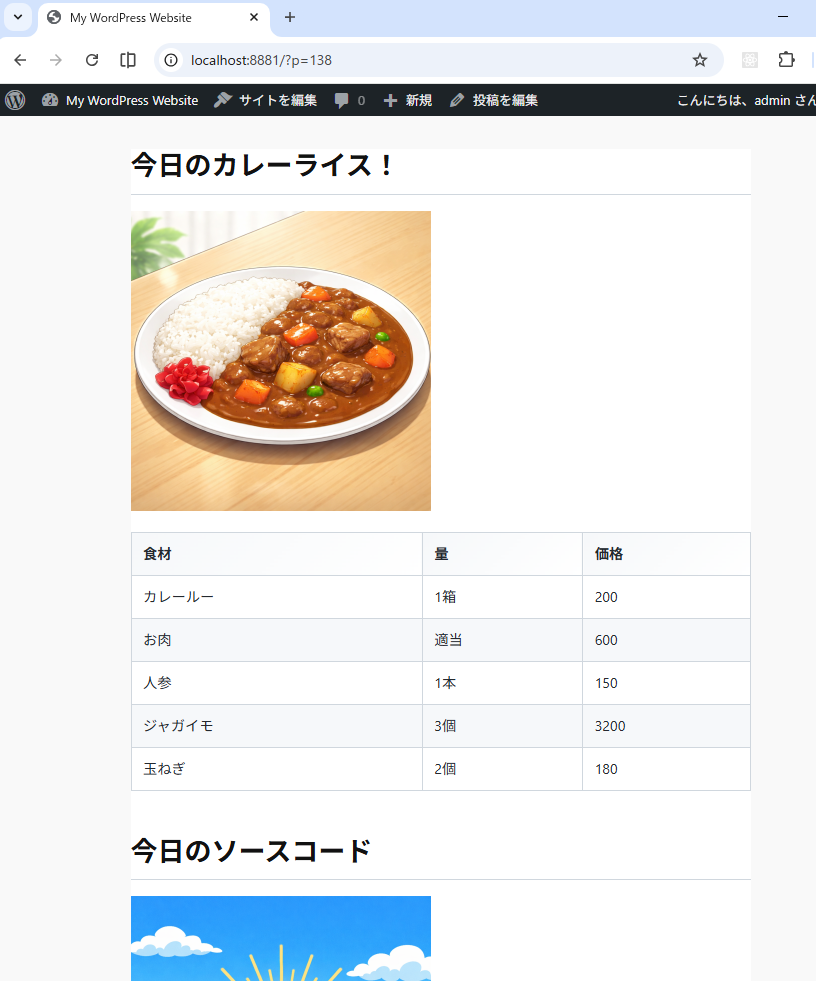
Task: Open the comments bubble showing 0
Action: click(x=350, y=100)
